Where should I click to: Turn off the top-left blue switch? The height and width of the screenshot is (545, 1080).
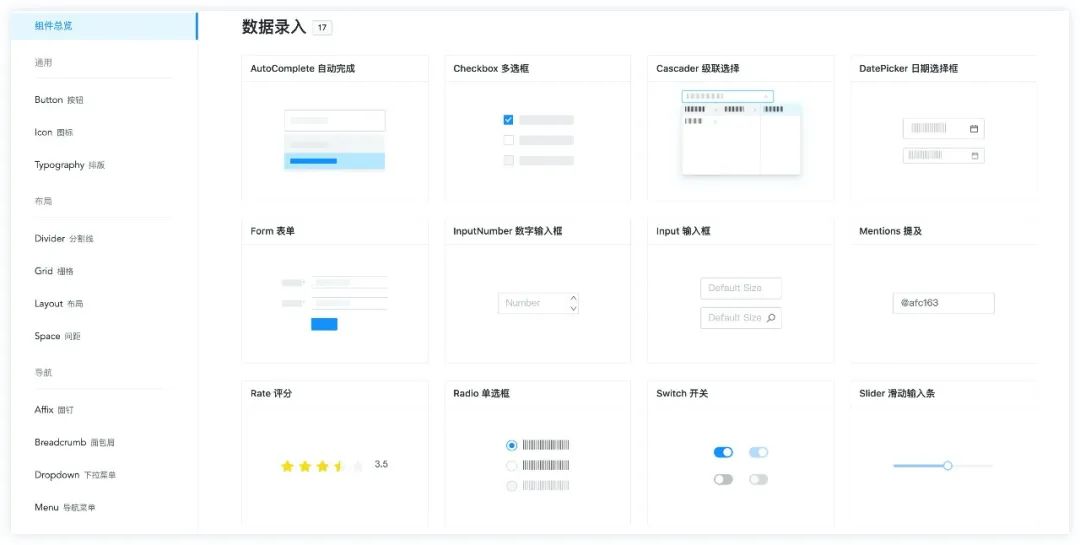(723, 452)
